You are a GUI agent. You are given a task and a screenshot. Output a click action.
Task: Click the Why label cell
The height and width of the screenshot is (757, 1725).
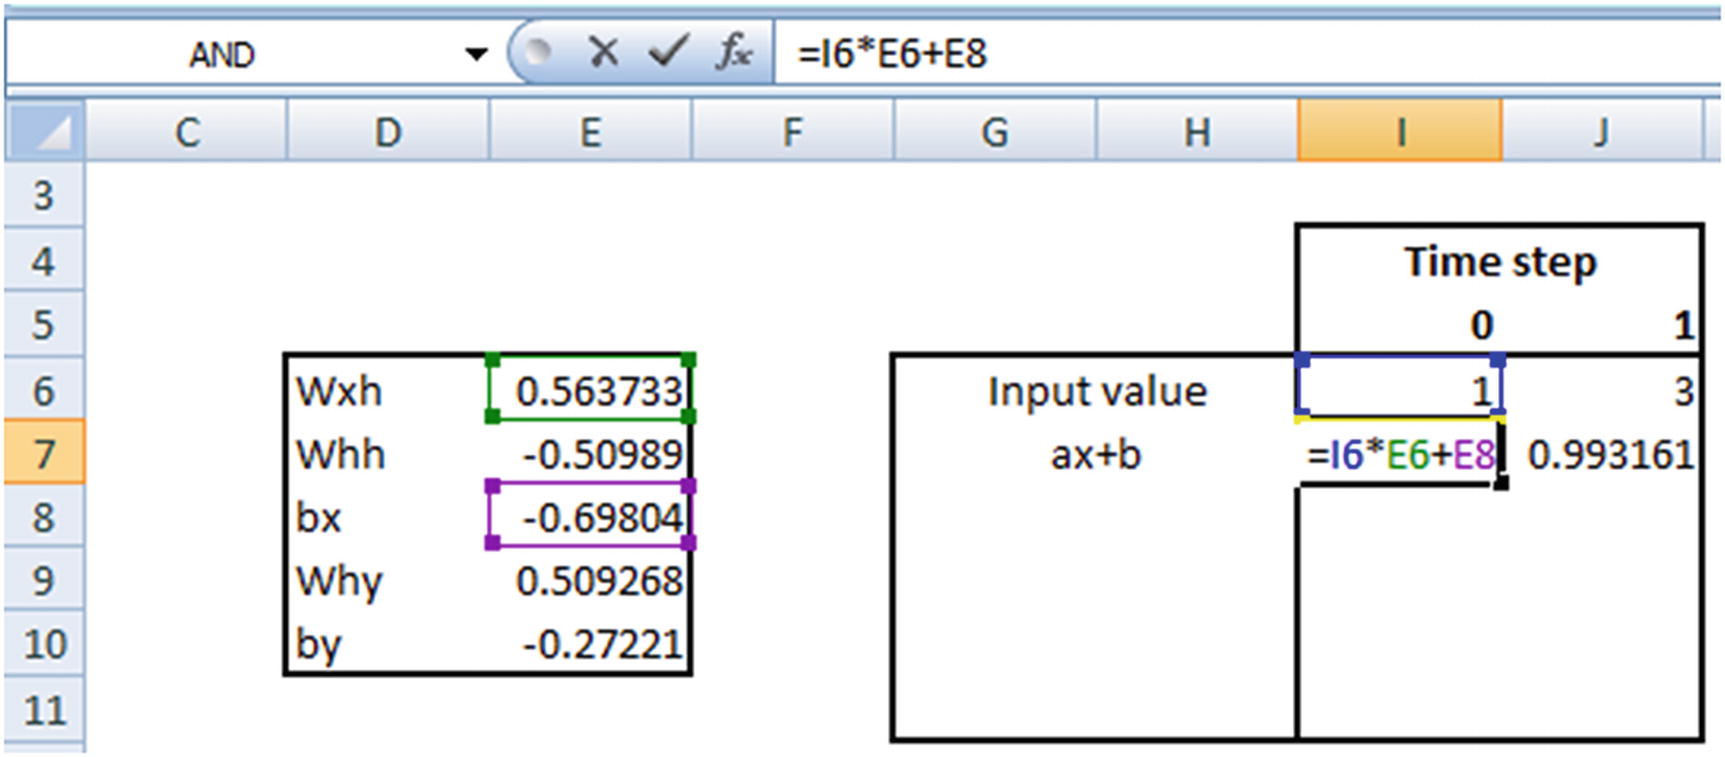click(x=388, y=581)
